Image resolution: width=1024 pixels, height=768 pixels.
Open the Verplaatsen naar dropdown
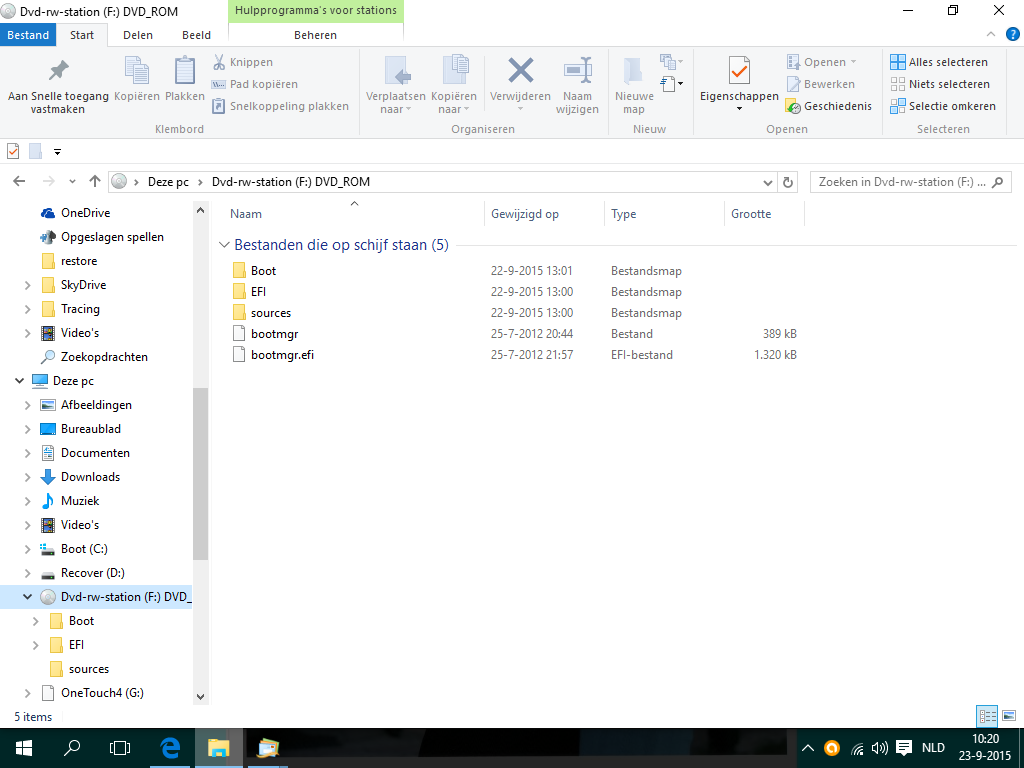[396, 103]
